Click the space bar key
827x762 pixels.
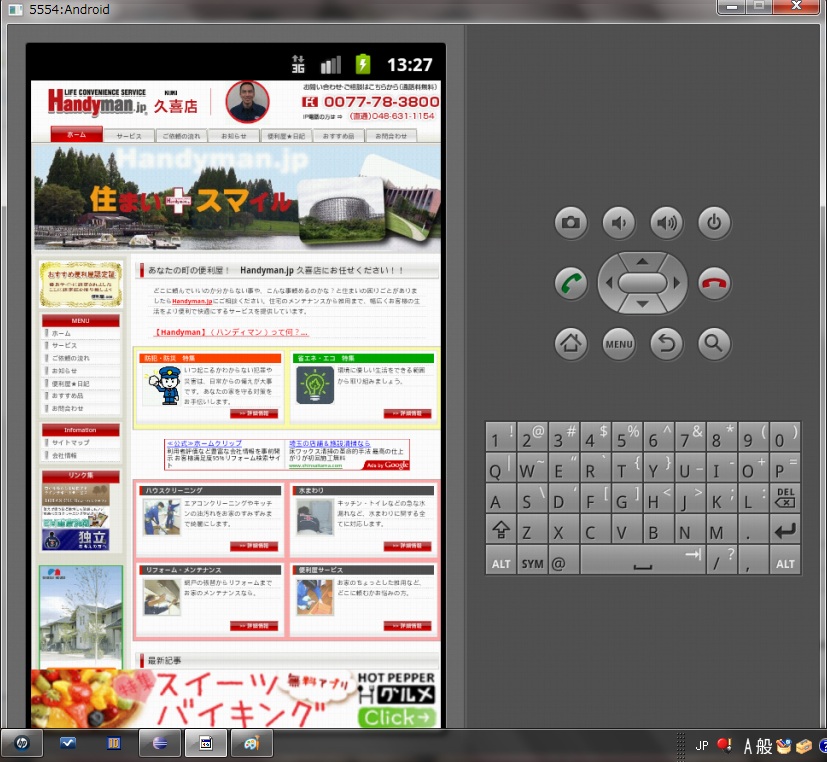[642, 562]
